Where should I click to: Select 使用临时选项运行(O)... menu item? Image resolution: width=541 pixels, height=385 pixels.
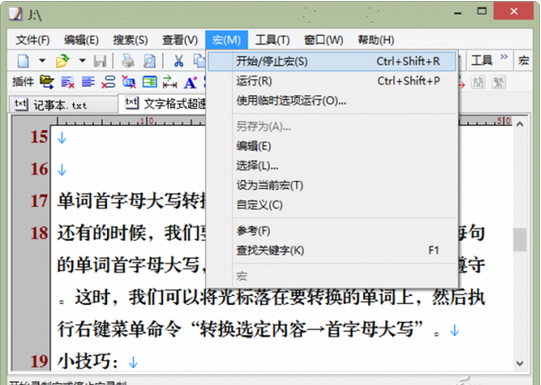(x=332, y=101)
